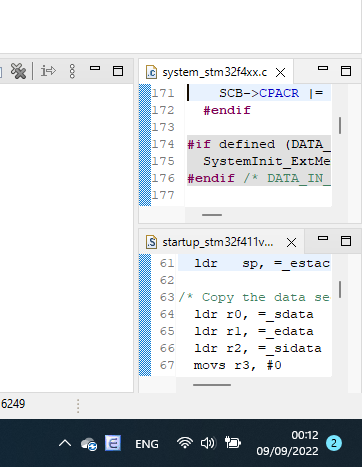Select the startup_stm32f411v... editor tab
Image resolution: width=362 pixels, height=467 pixels.
click(x=218, y=242)
